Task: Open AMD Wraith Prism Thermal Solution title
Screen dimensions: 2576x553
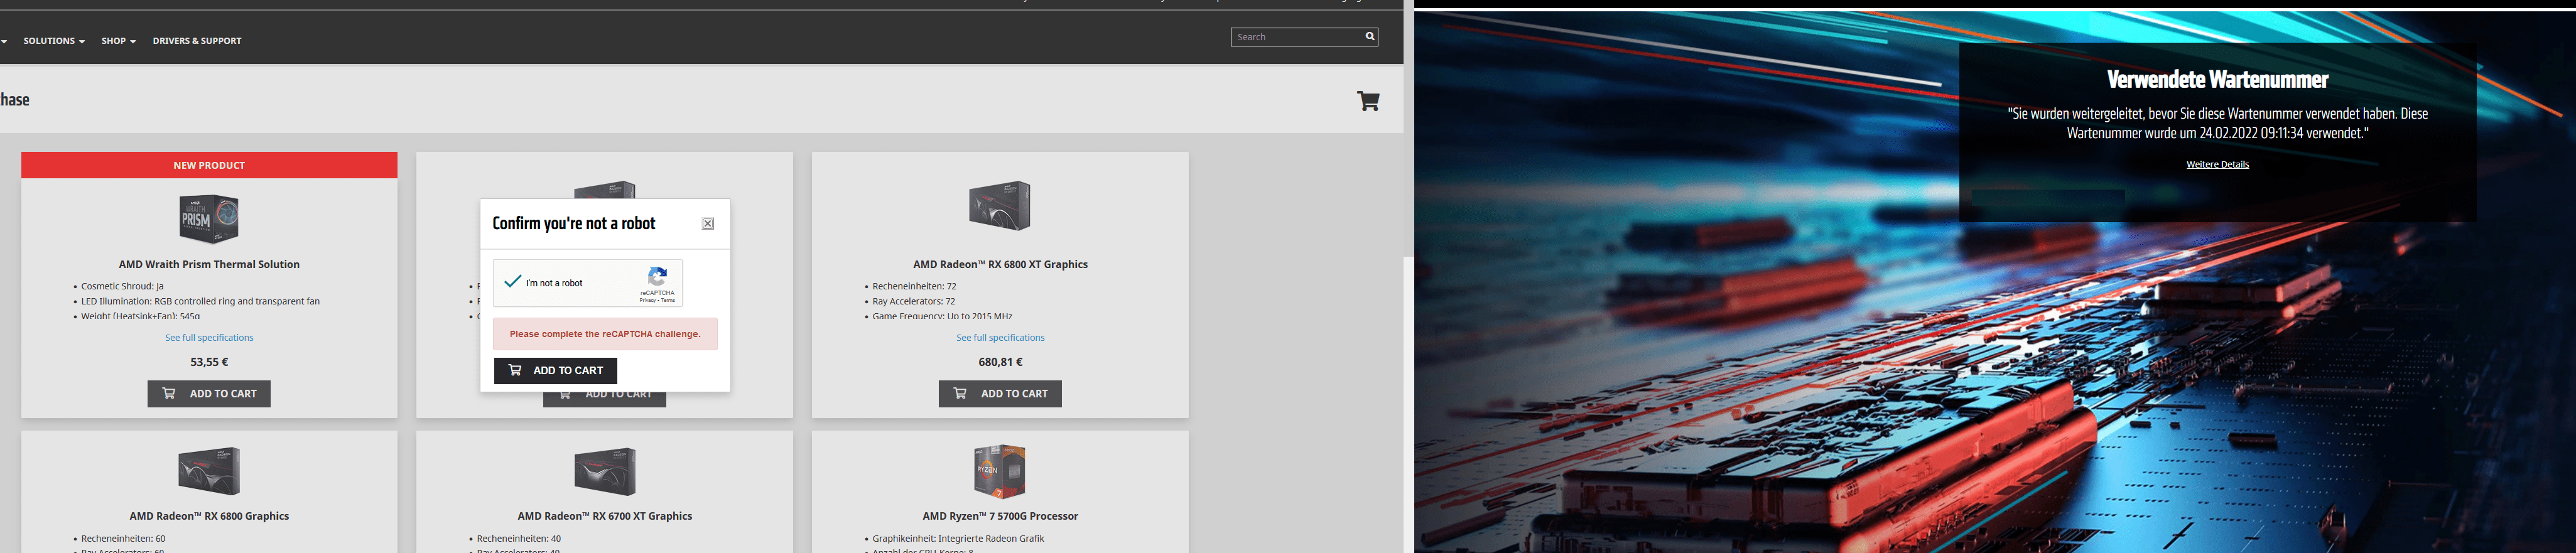Action: (209, 265)
